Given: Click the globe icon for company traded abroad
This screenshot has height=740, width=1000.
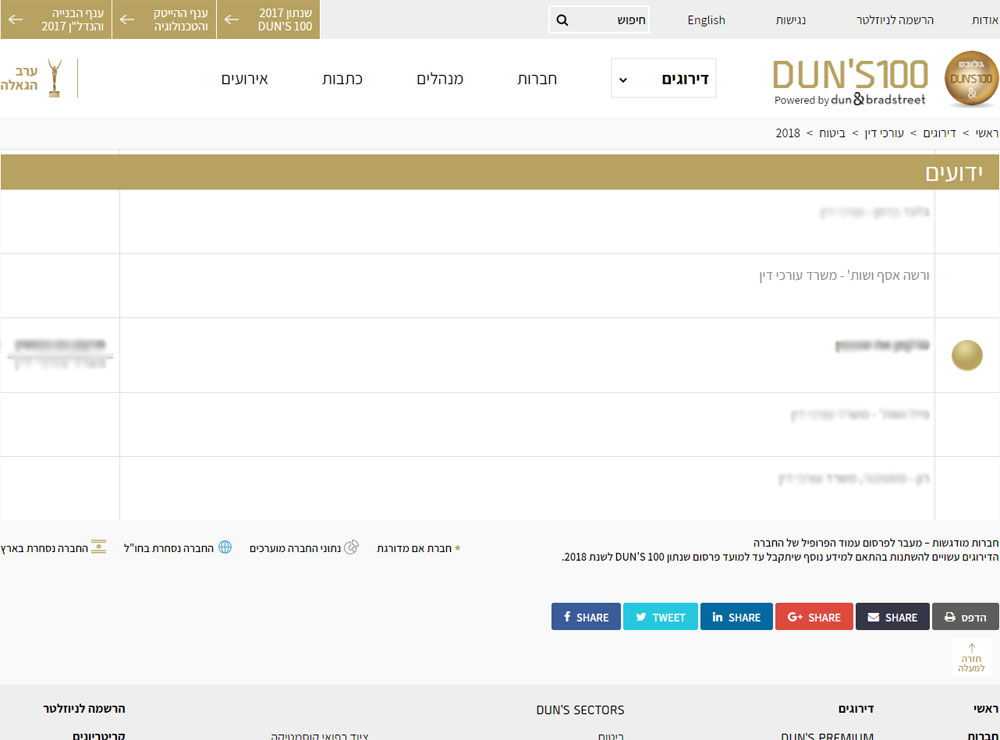Looking at the screenshot, I should pyautogui.click(x=225, y=547).
